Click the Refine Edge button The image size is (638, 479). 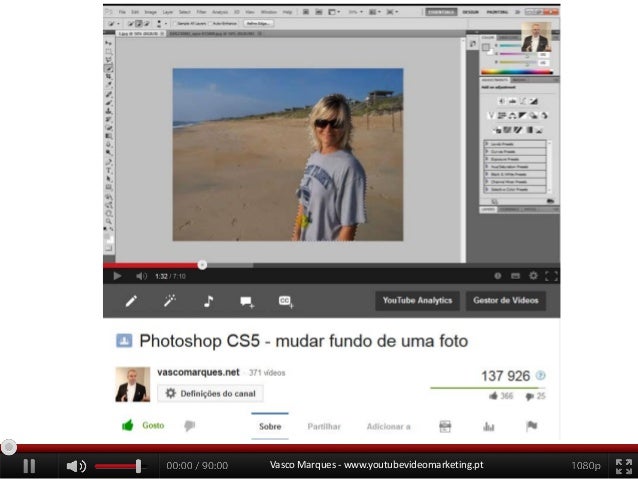(x=258, y=23)
